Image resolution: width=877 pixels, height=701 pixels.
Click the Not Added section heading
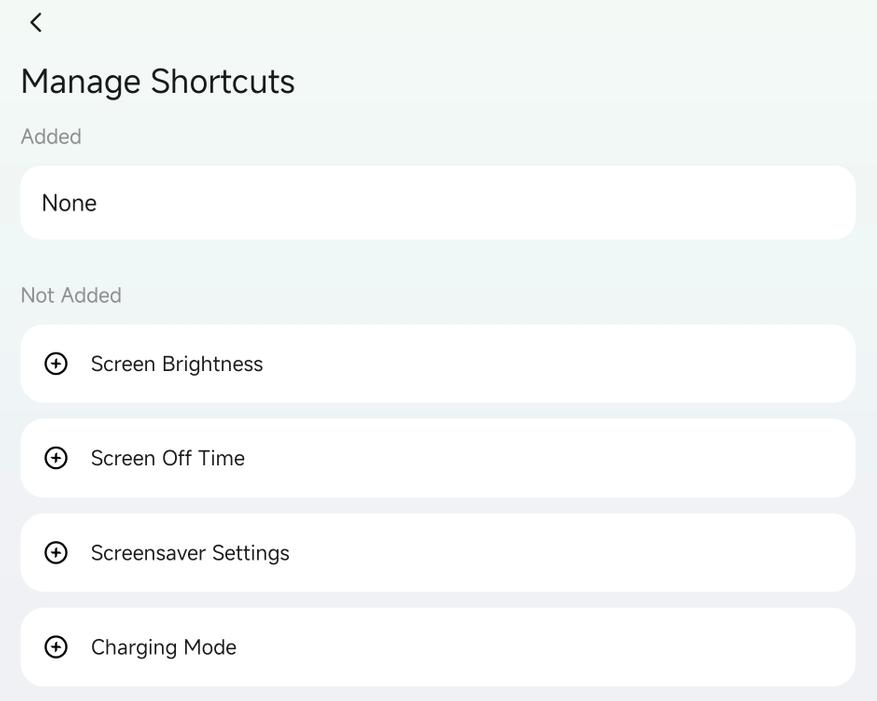click(x=71, y=295)
